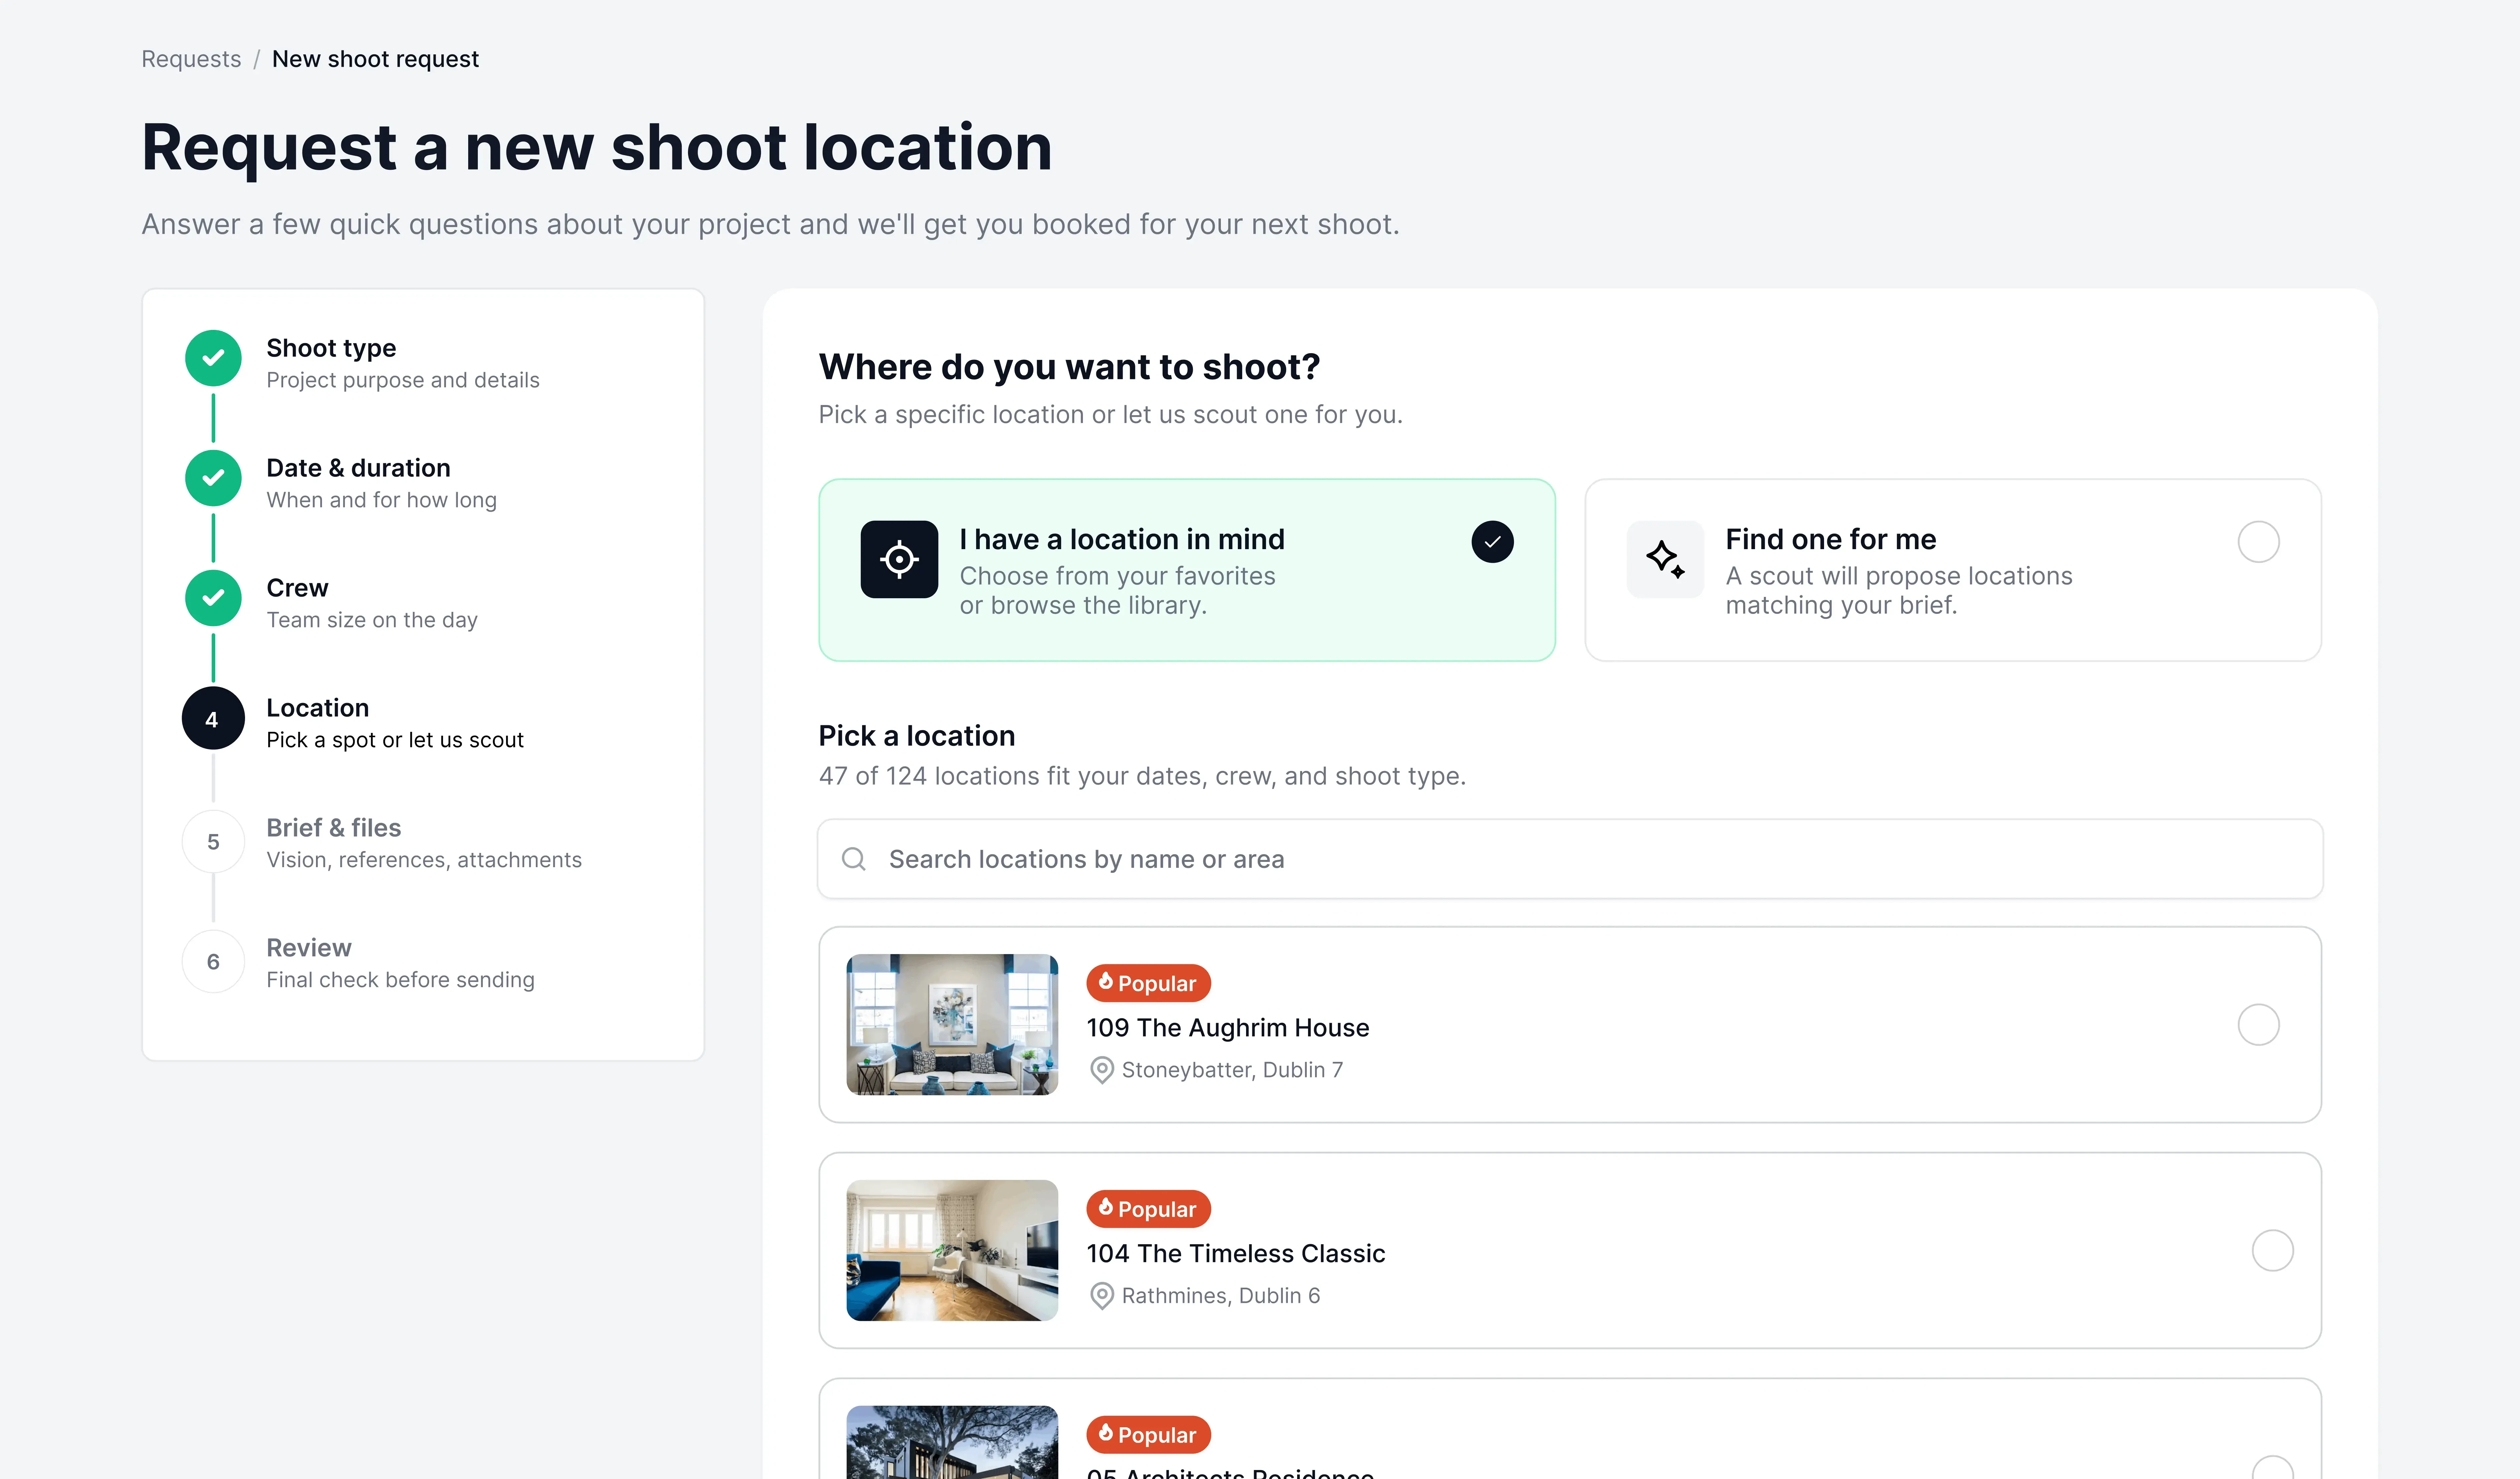Click the sparkle icon for Find one for me
2520x1479 pixels.
coord(1665,559)
